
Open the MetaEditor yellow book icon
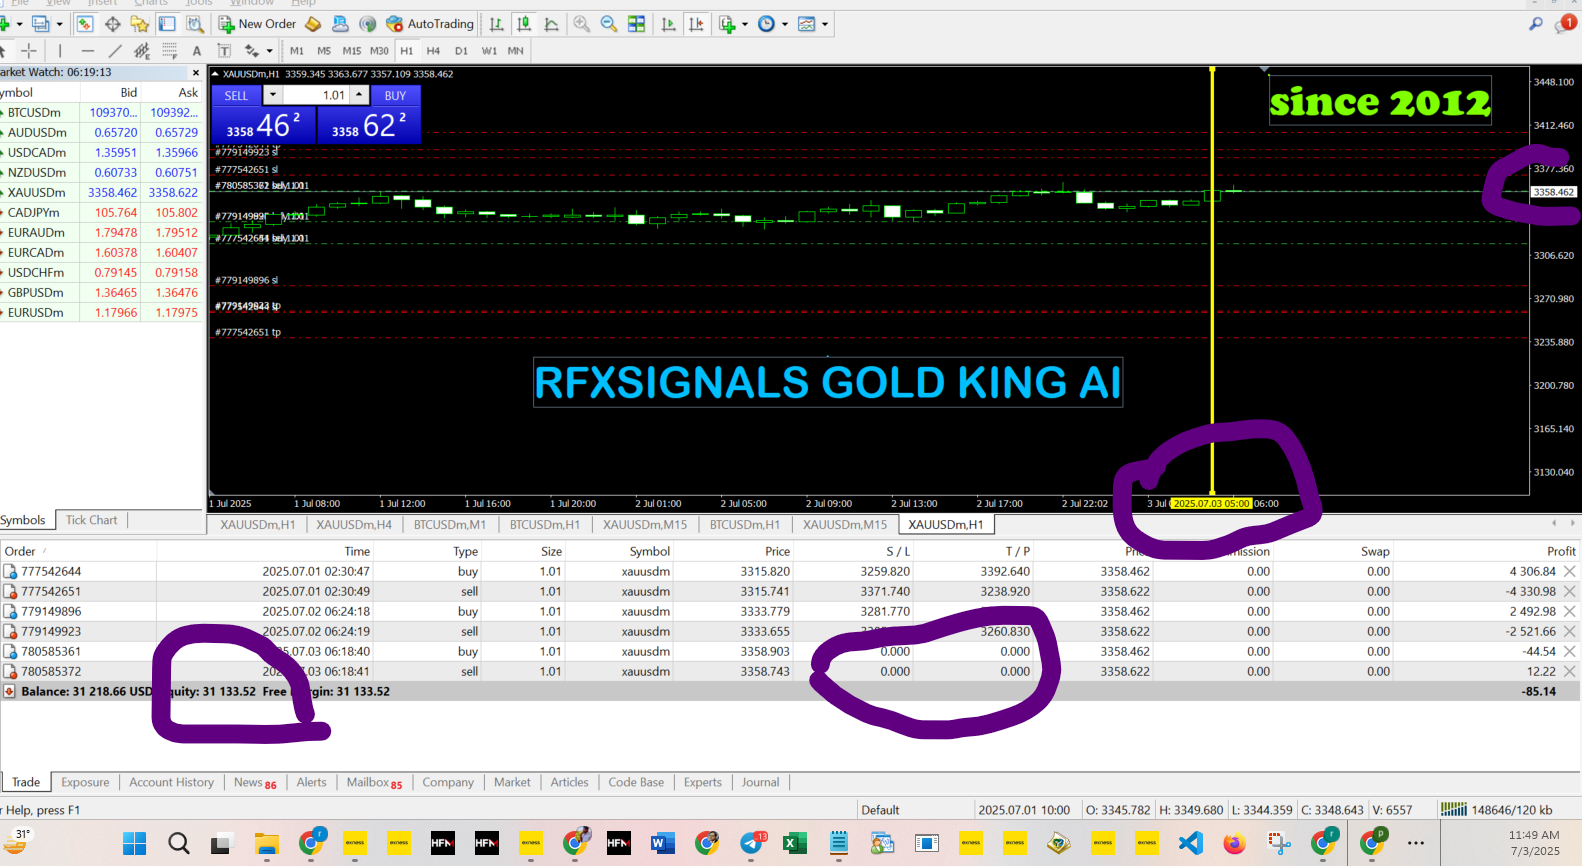tap(313, 24)
